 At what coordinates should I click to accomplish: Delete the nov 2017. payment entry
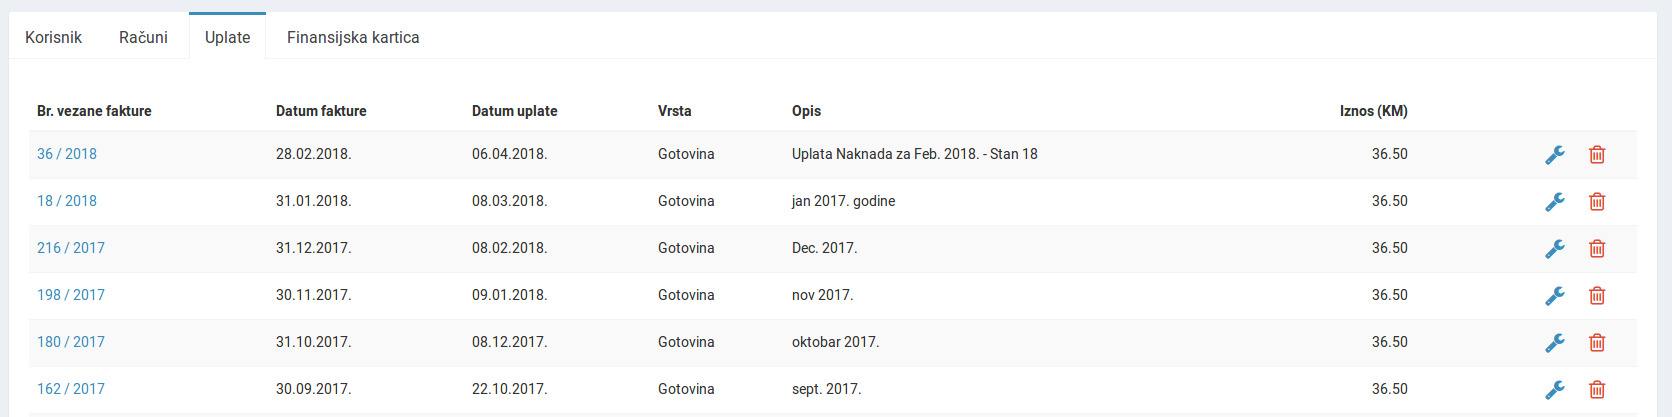click(x=1597, y=296)
